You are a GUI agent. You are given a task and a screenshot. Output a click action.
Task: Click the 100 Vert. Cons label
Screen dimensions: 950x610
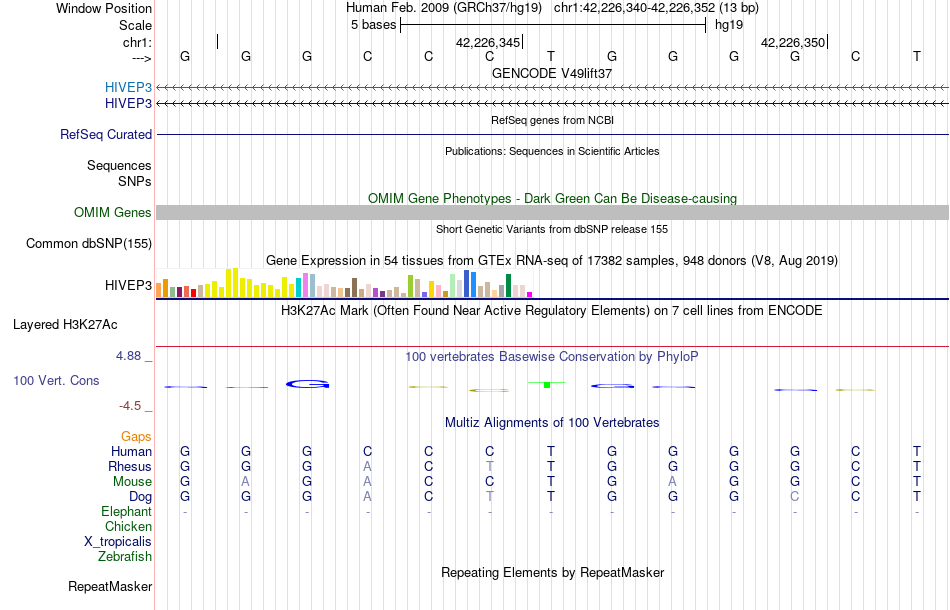pyautogui.click(x=56, y=380)
